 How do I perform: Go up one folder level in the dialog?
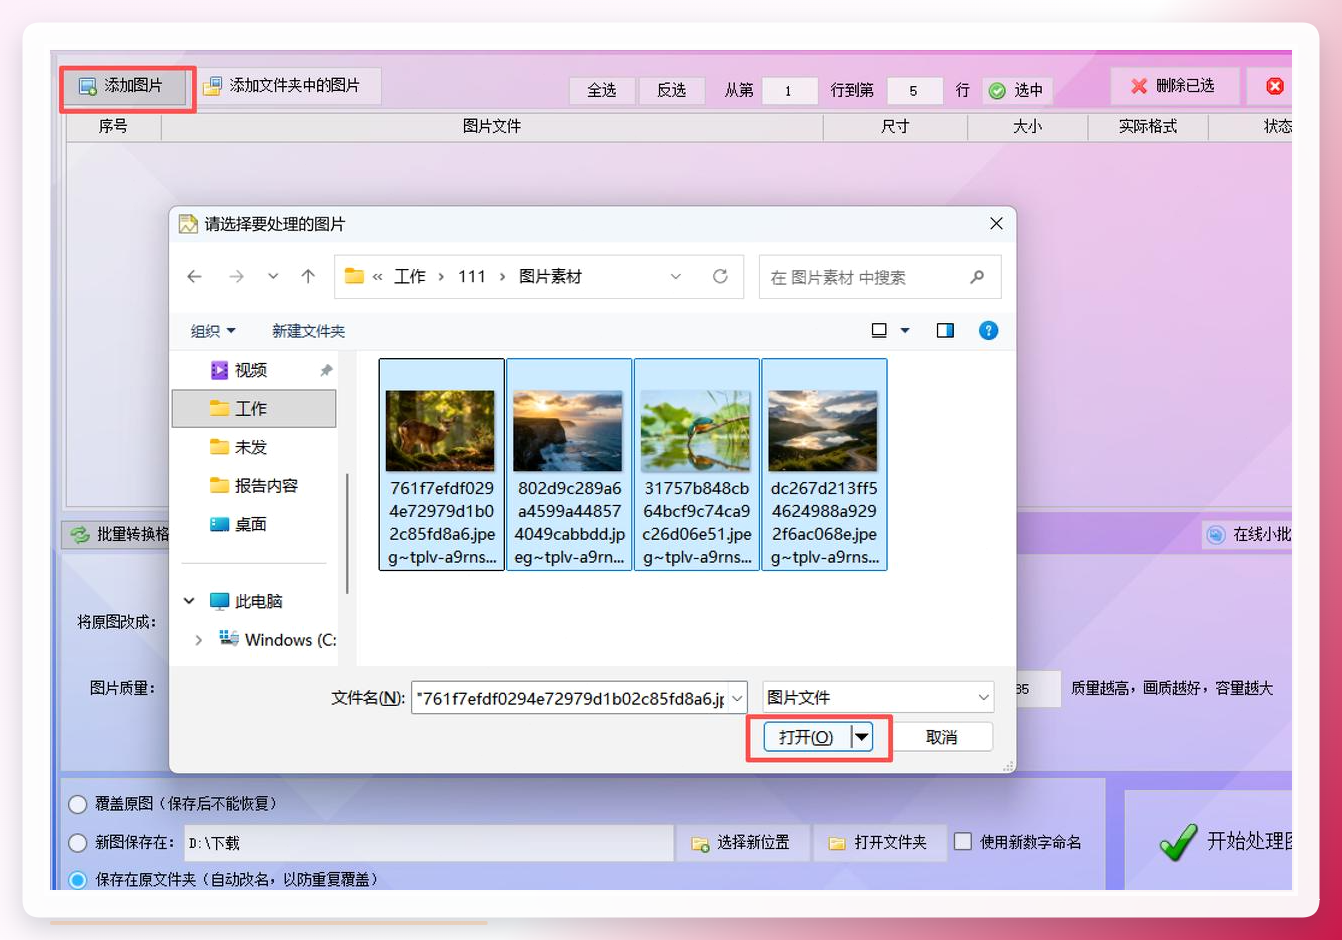(308, 277)
